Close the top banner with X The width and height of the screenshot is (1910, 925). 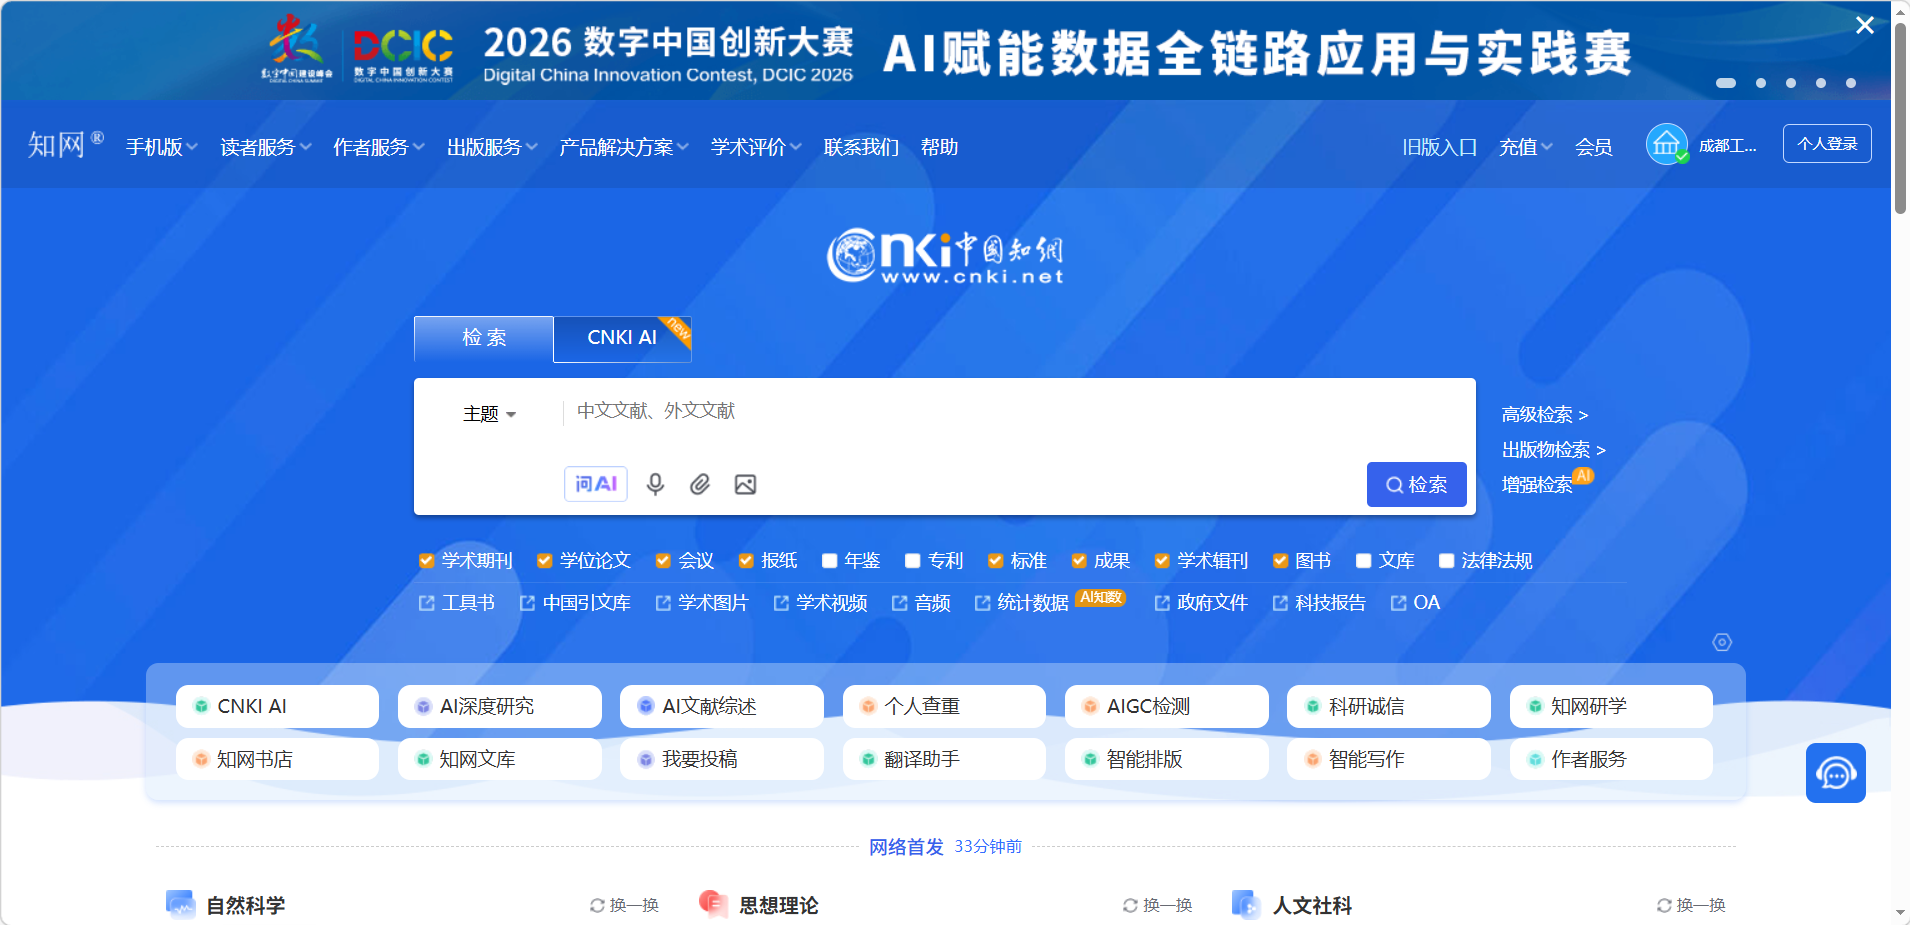click(x=1865, y=25)
